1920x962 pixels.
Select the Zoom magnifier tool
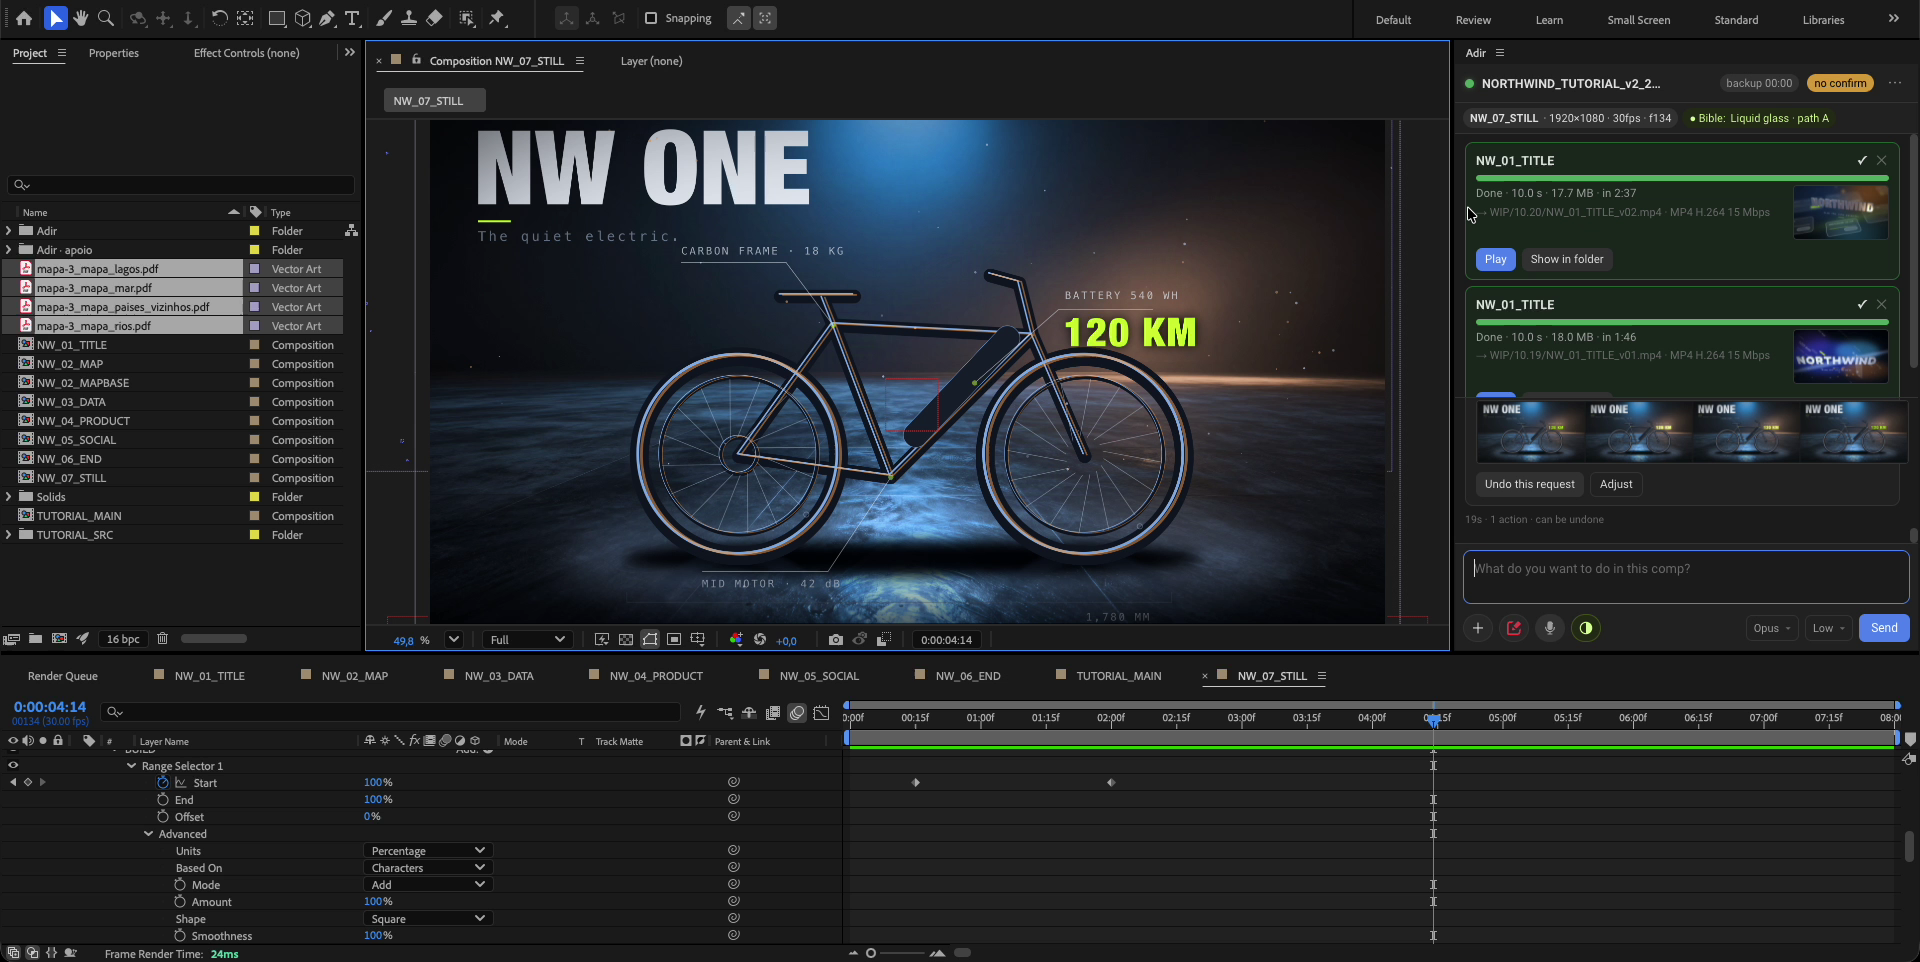(106, 18)
